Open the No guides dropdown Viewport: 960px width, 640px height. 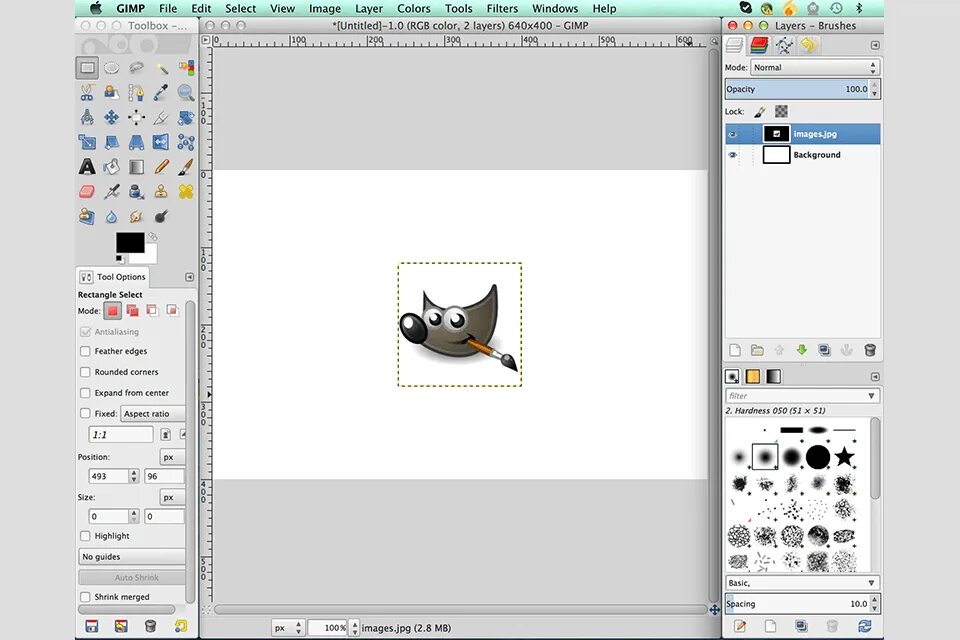pyautogui.click(x=132, y=557)
